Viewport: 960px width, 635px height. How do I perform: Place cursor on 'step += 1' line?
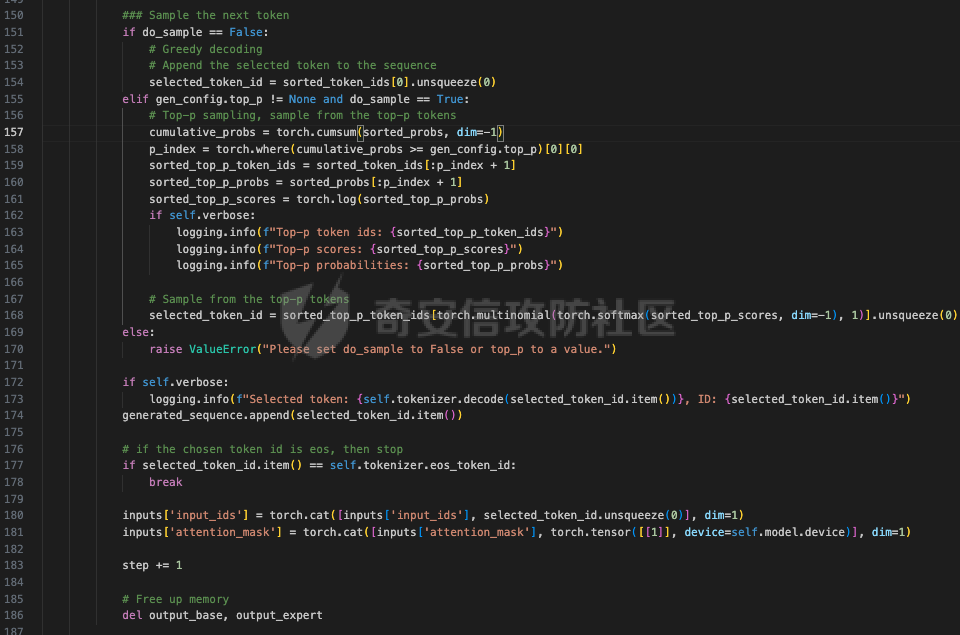[152, 565]
